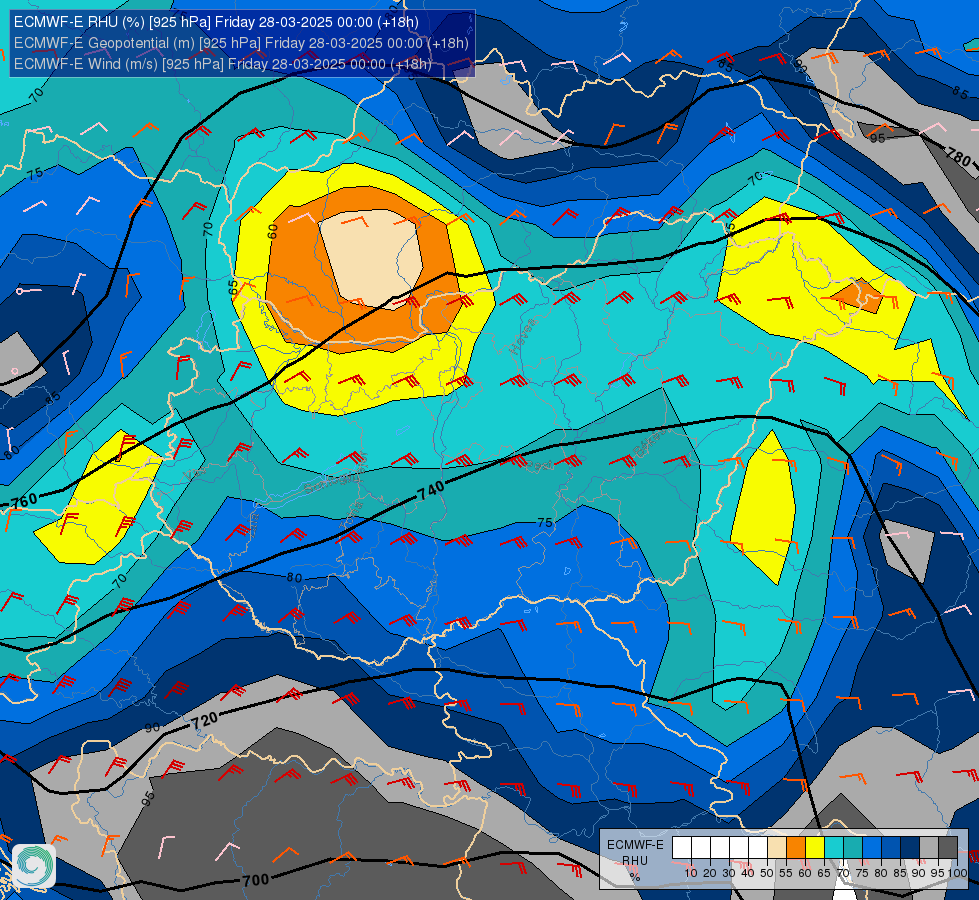Click the RHU label in the legend box
The height and width of the screenshot is (900, 979).
click(x=635, y=861)
